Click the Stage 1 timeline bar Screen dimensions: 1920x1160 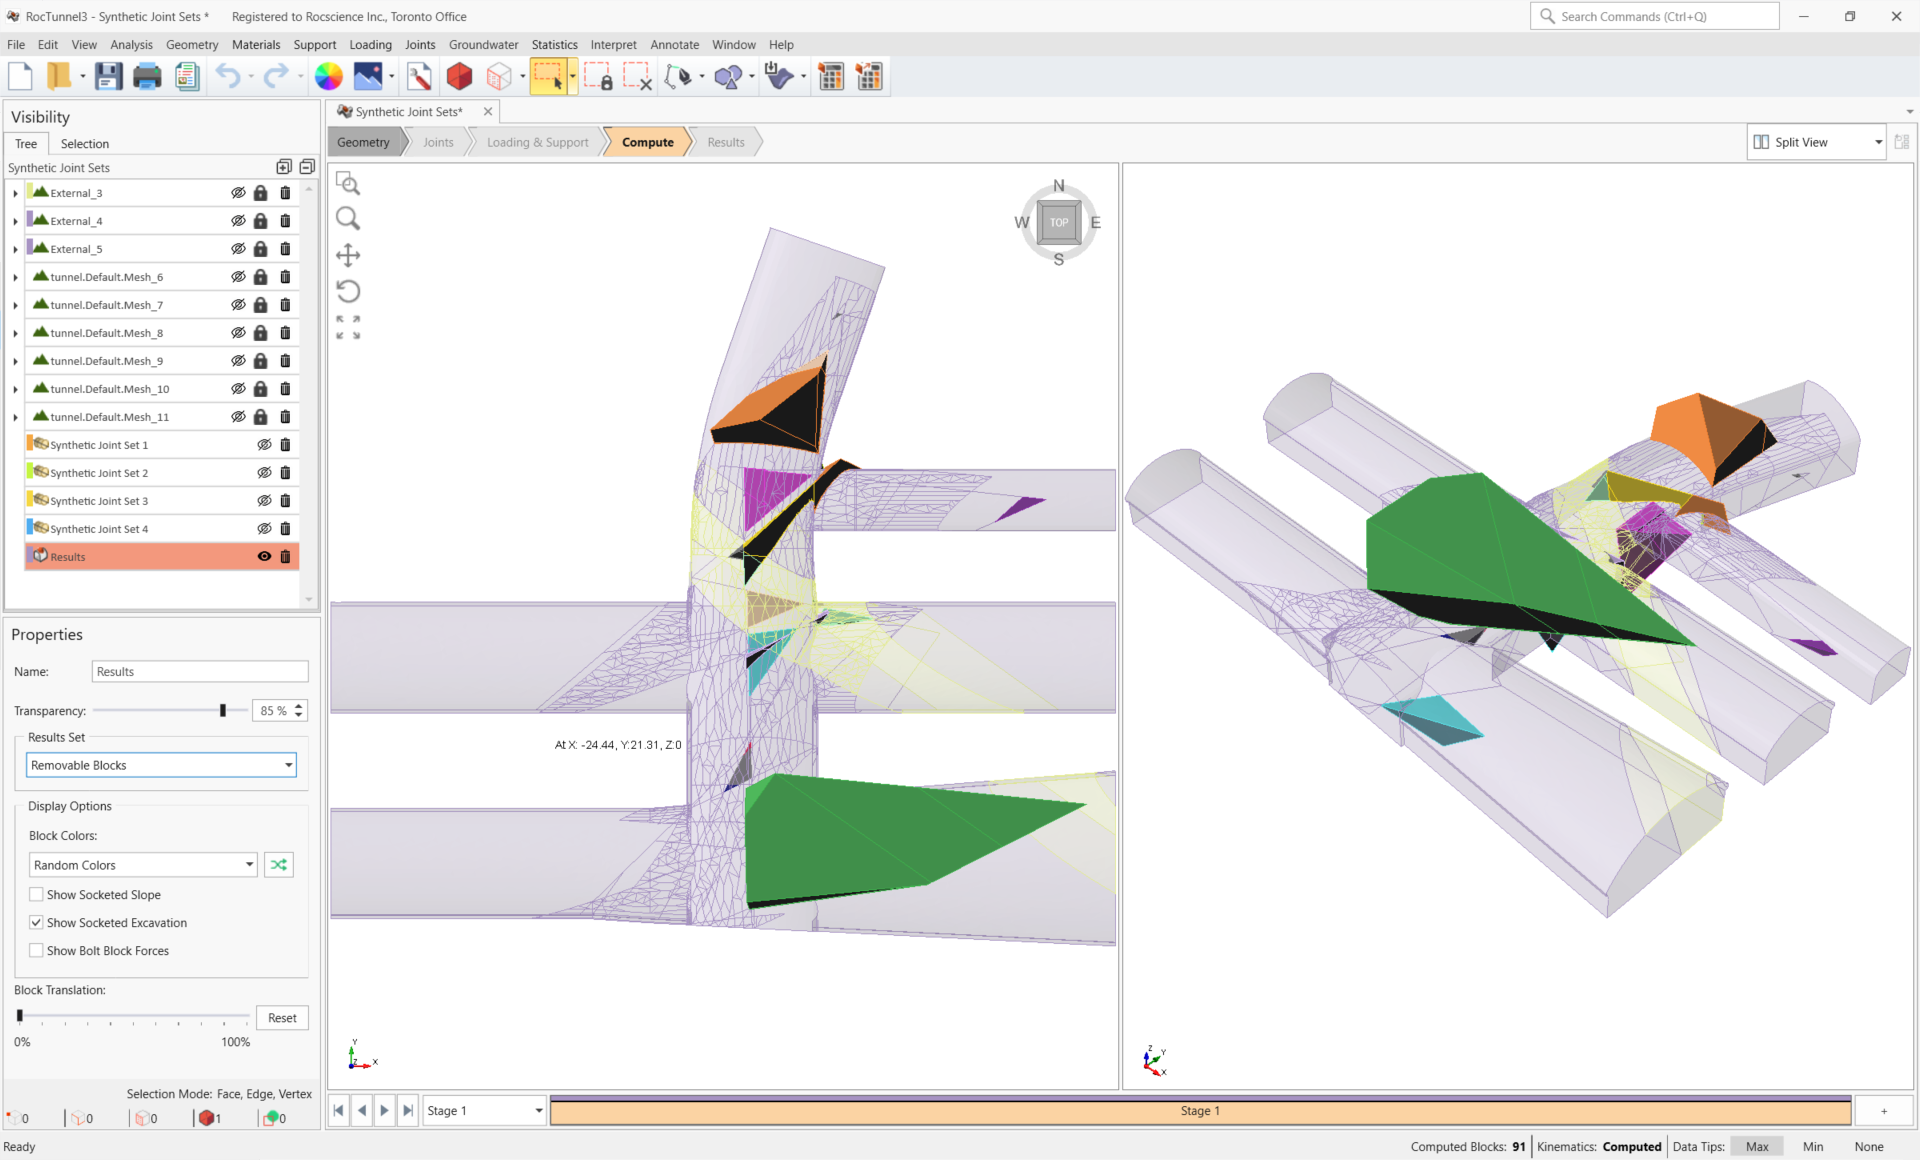coord(1200,1111)
